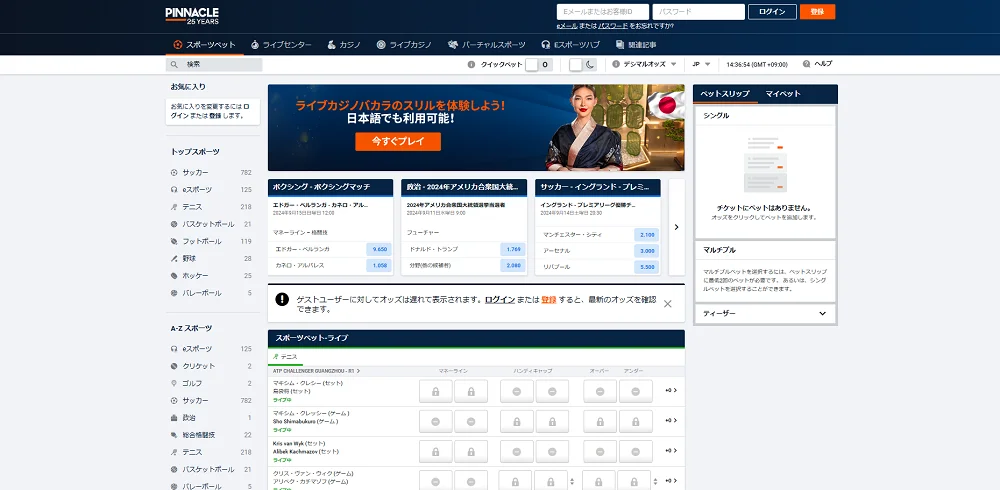The height and width of the screenshot is (490, 1000).
Task: Select フットボール in top sports list
Action: tap(211, 242)
